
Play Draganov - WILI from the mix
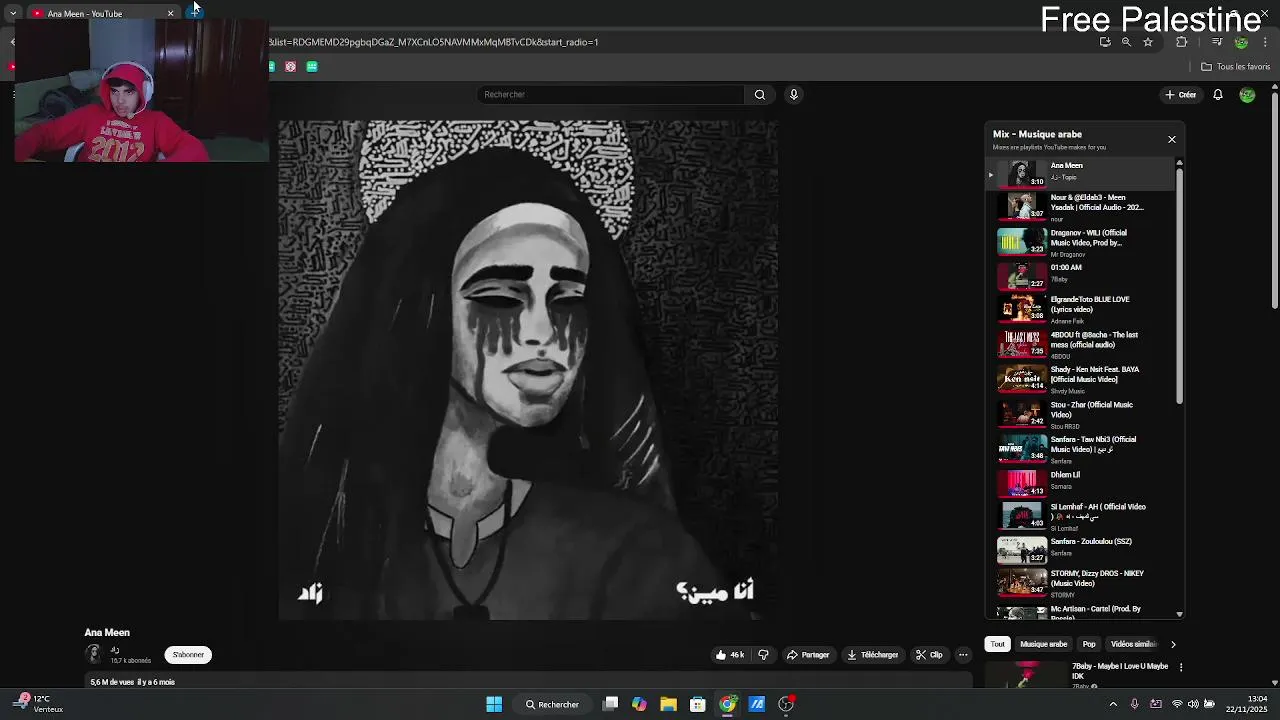[1078, 241]
